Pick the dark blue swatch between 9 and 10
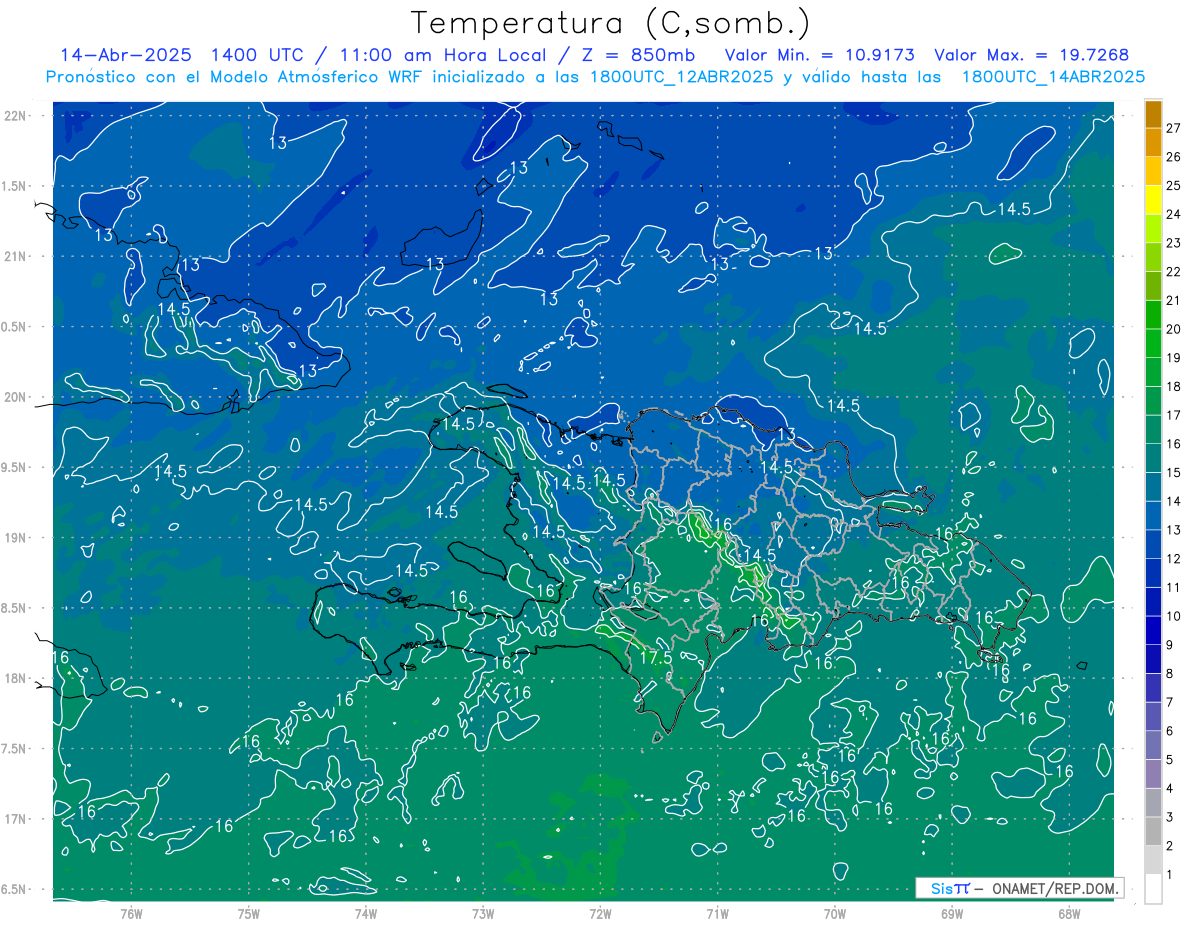 (1153, 630)
